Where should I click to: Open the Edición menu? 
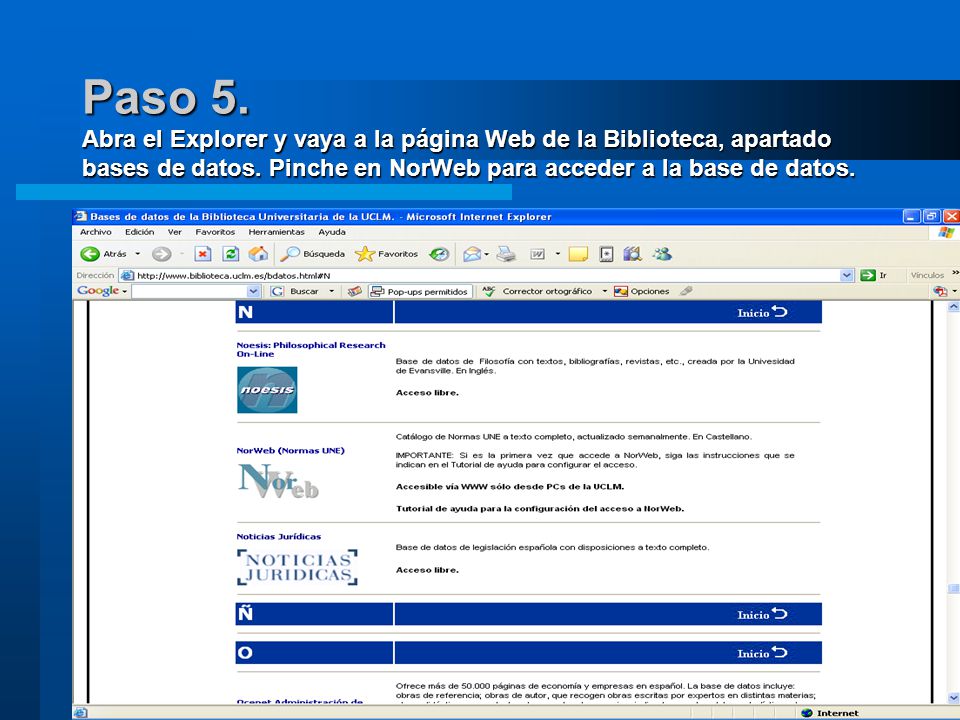(x=140, y=232)
